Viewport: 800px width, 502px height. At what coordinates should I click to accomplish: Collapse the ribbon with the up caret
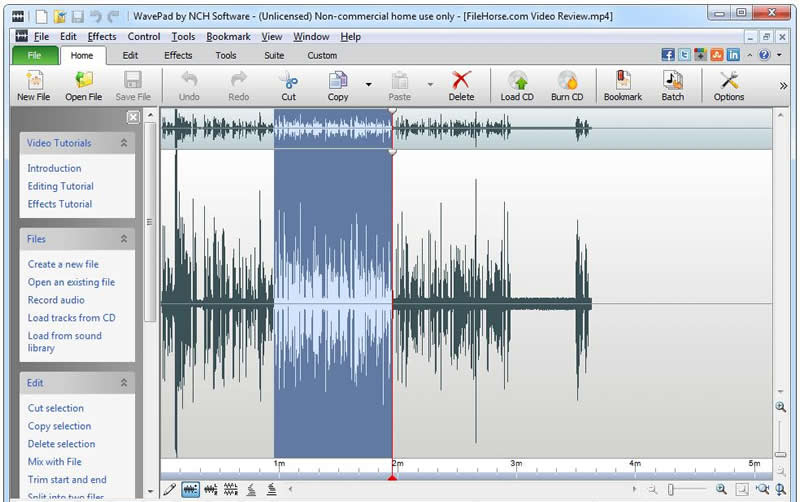[x=749, y=55]
